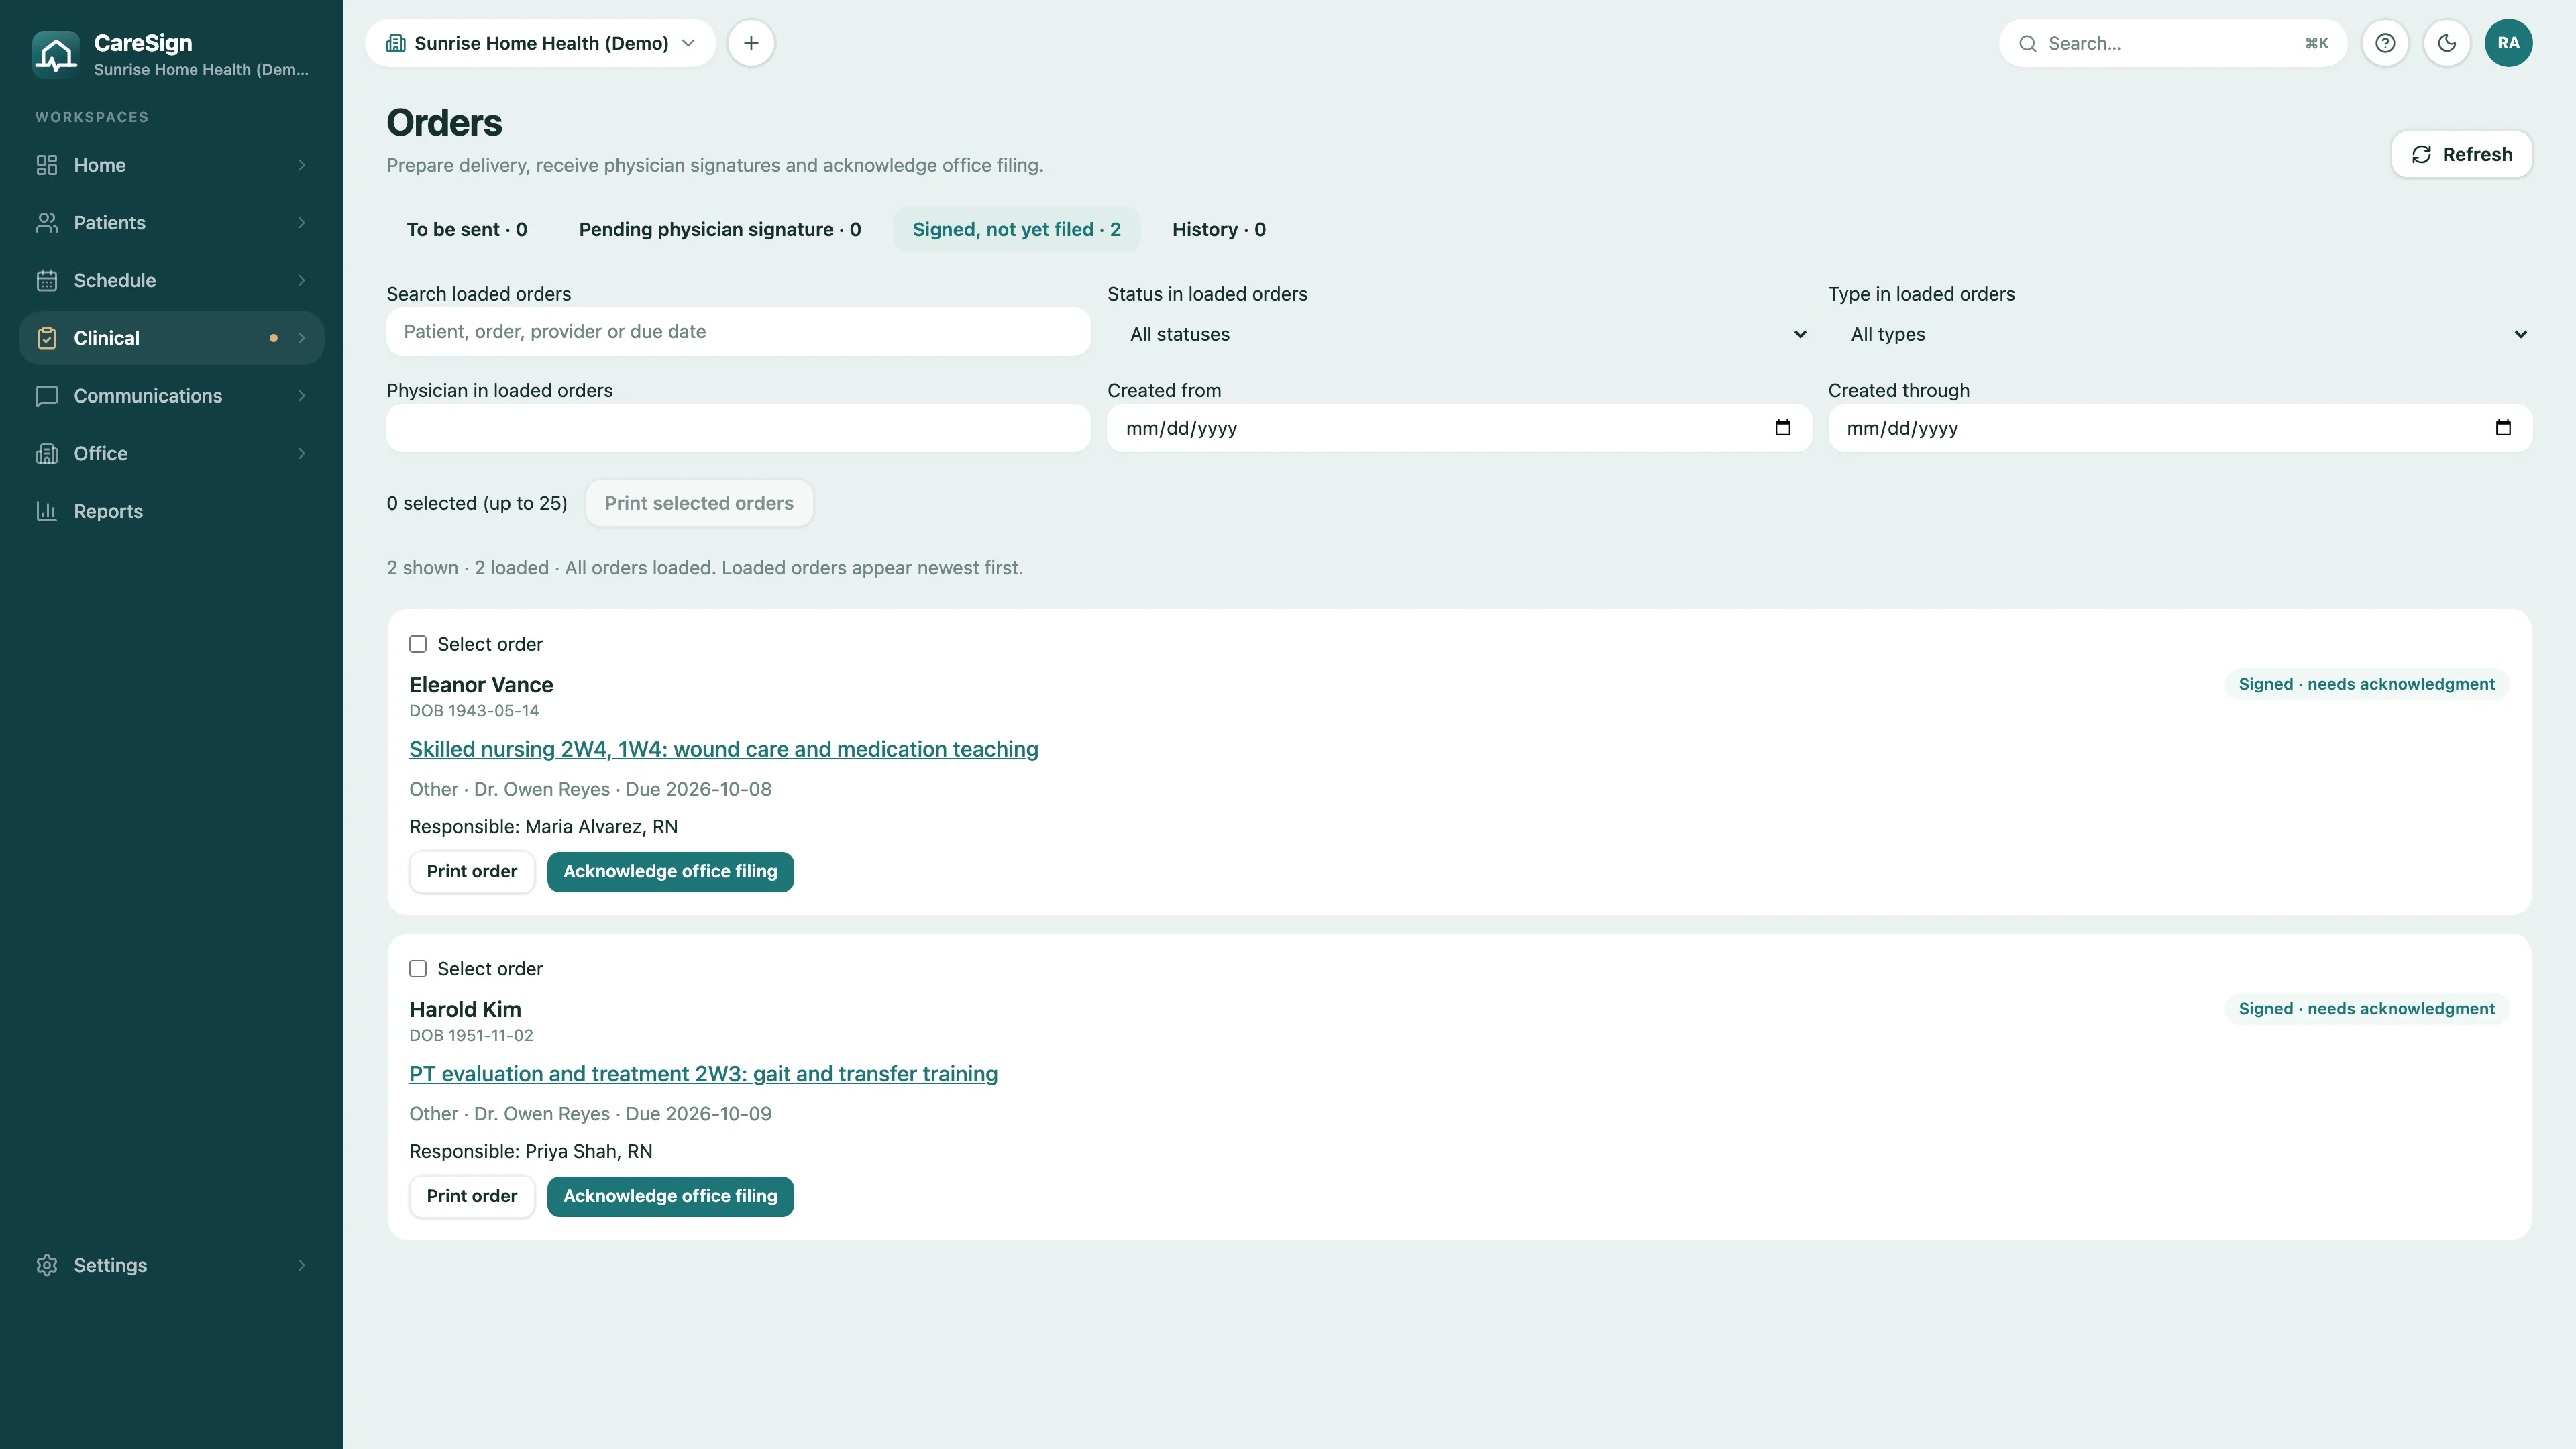Open the Created through calendar picker icon

[2503, 428]
